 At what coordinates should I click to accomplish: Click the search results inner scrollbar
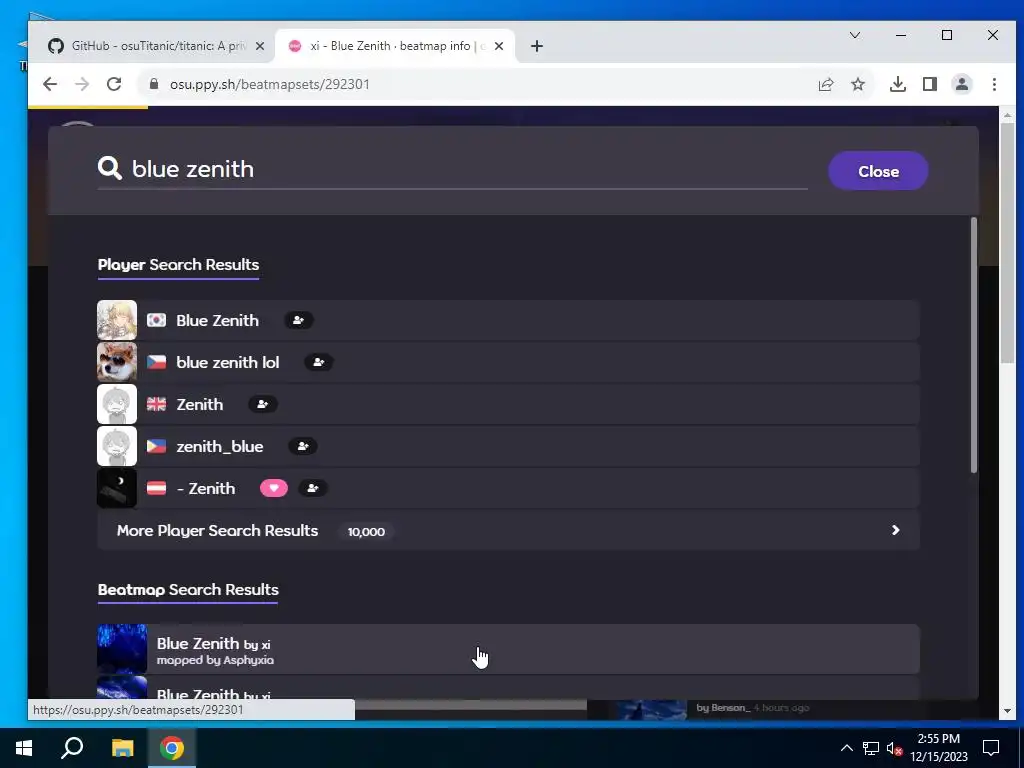pos(974,345)
